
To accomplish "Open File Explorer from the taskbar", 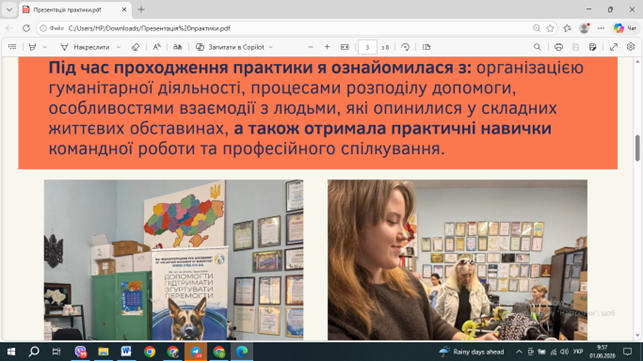I will click(x=103, y=352).
